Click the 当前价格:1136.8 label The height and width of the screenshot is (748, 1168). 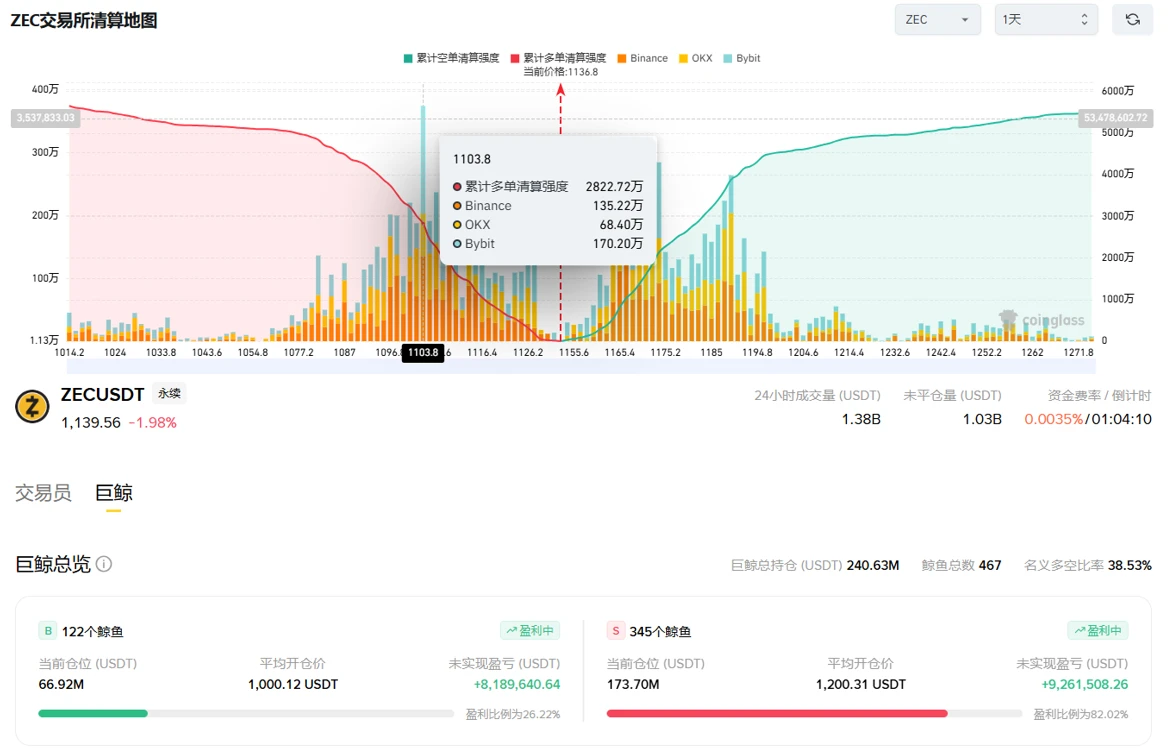561,72
